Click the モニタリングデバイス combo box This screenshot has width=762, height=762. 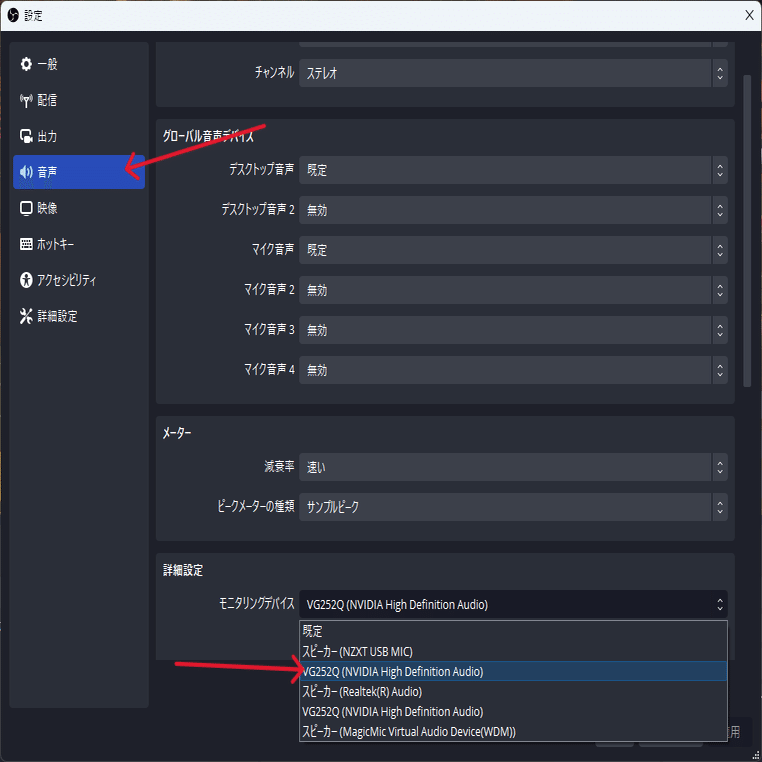pyautogui.click(x=513, y=604)
